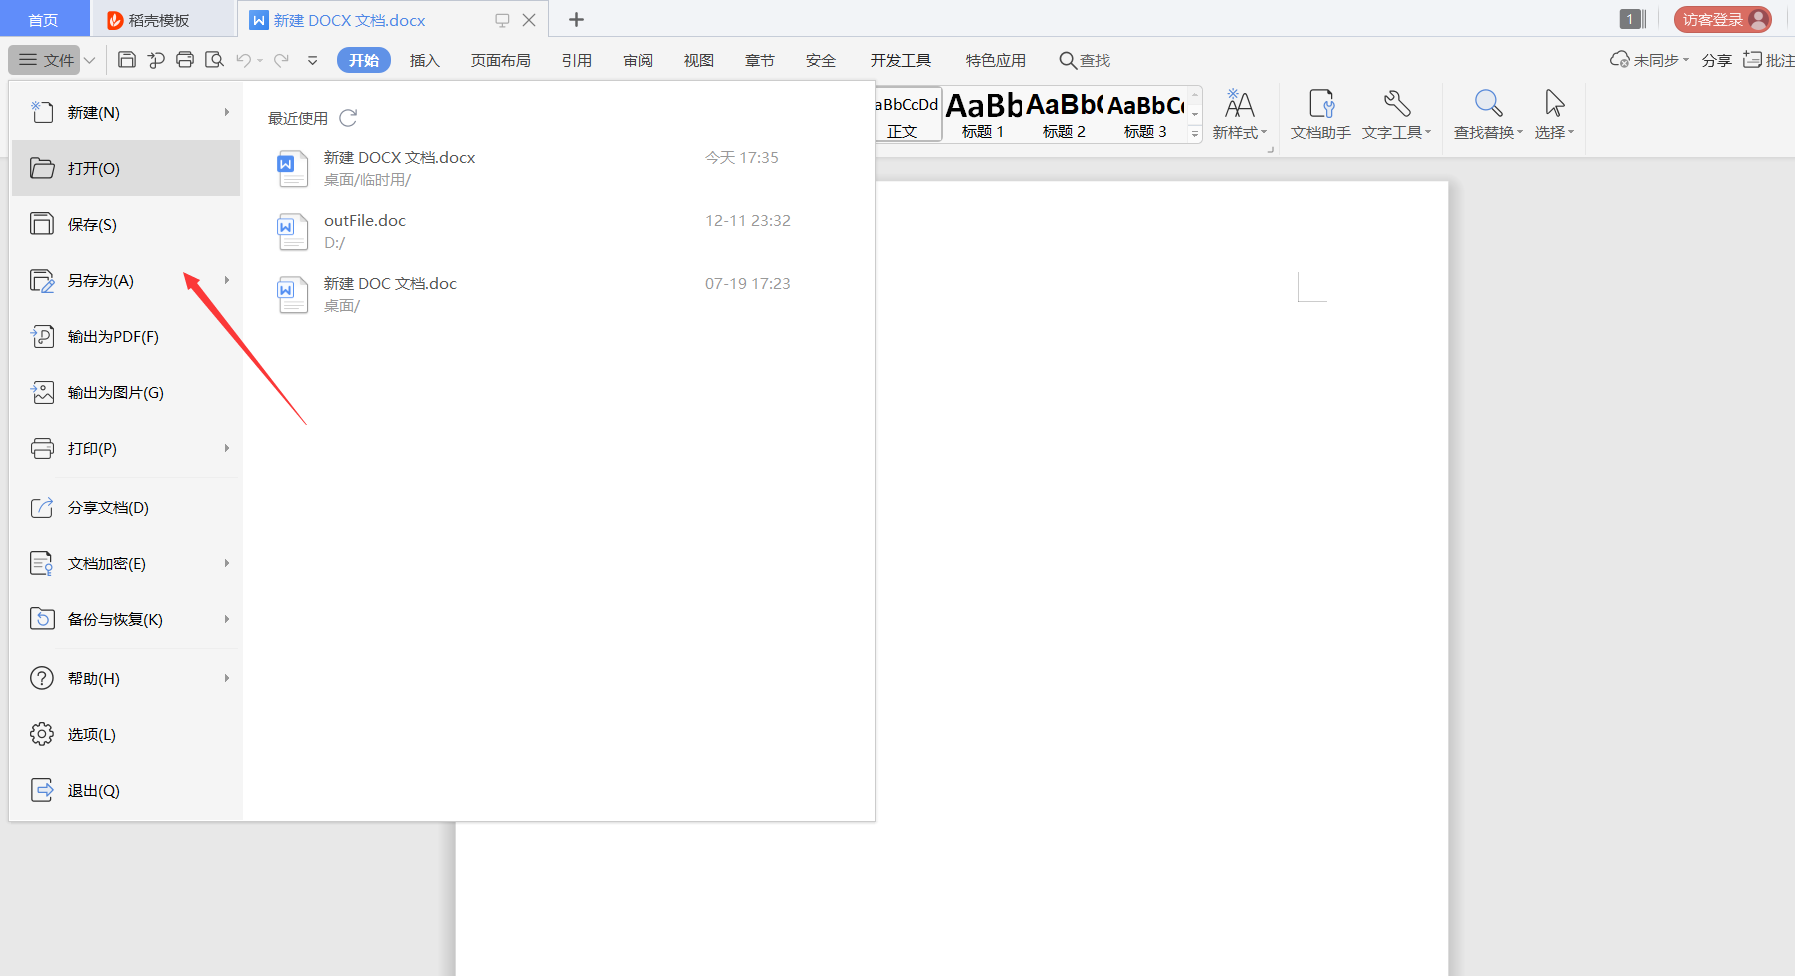Image resolution: width=1795 pixels, height=976 pixels.
Task: Refresh the recently used list
Action: [x=348, y=118]
